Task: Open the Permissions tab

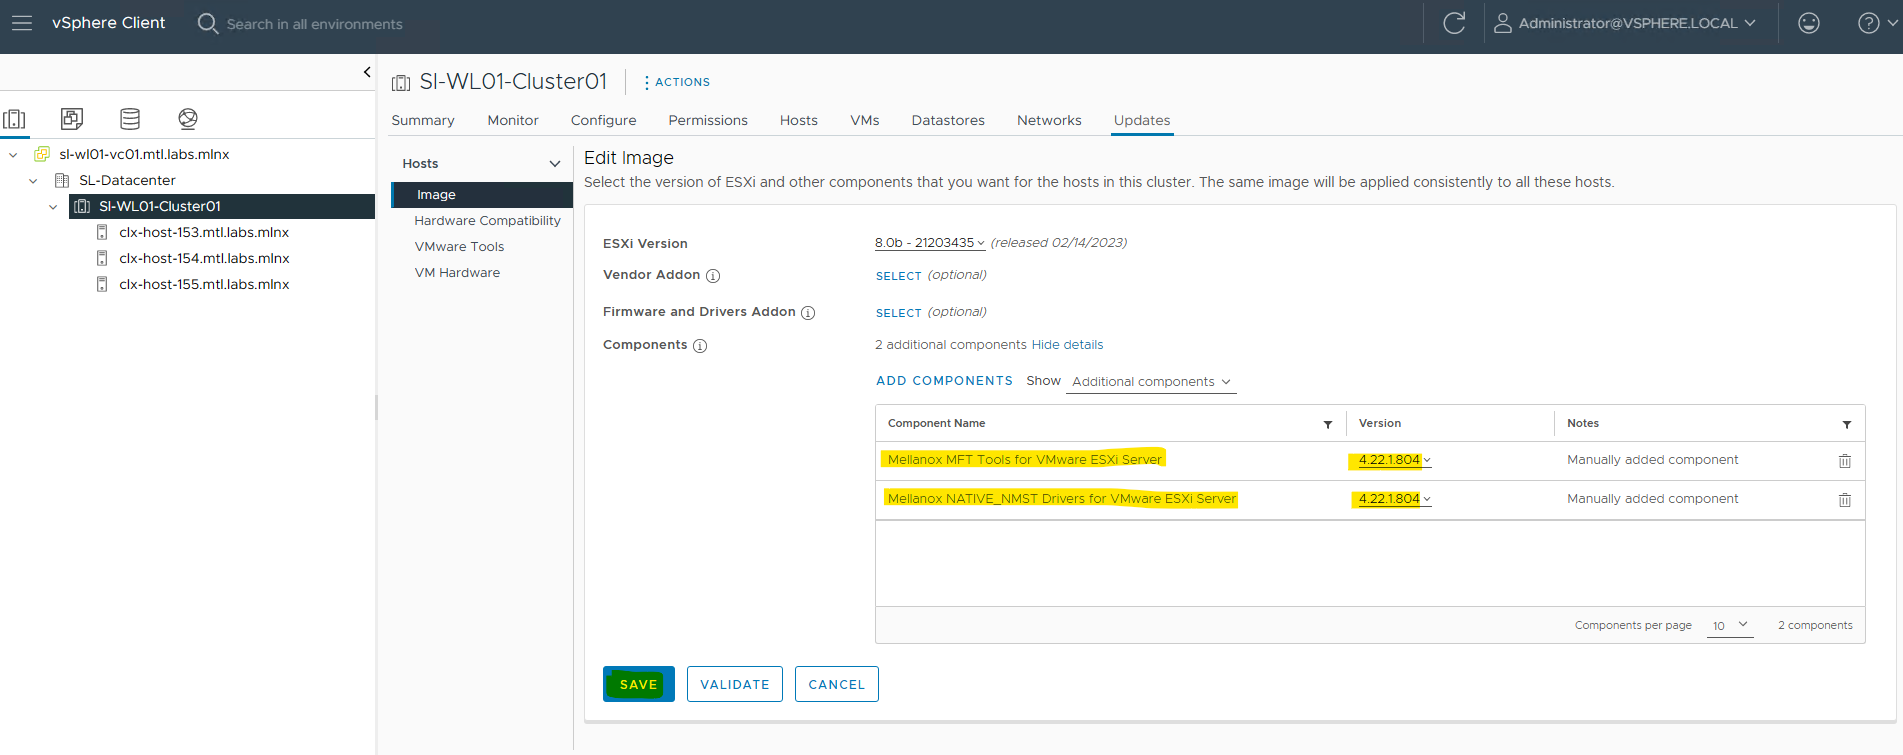Action: pyautogui.click(x=708, y=120)
